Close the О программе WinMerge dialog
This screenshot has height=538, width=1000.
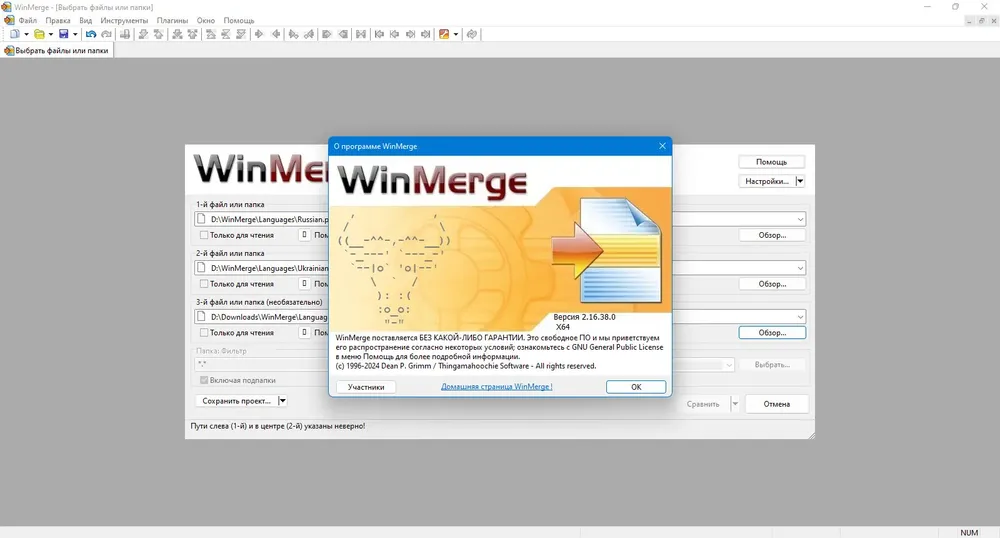coord(662,146)
